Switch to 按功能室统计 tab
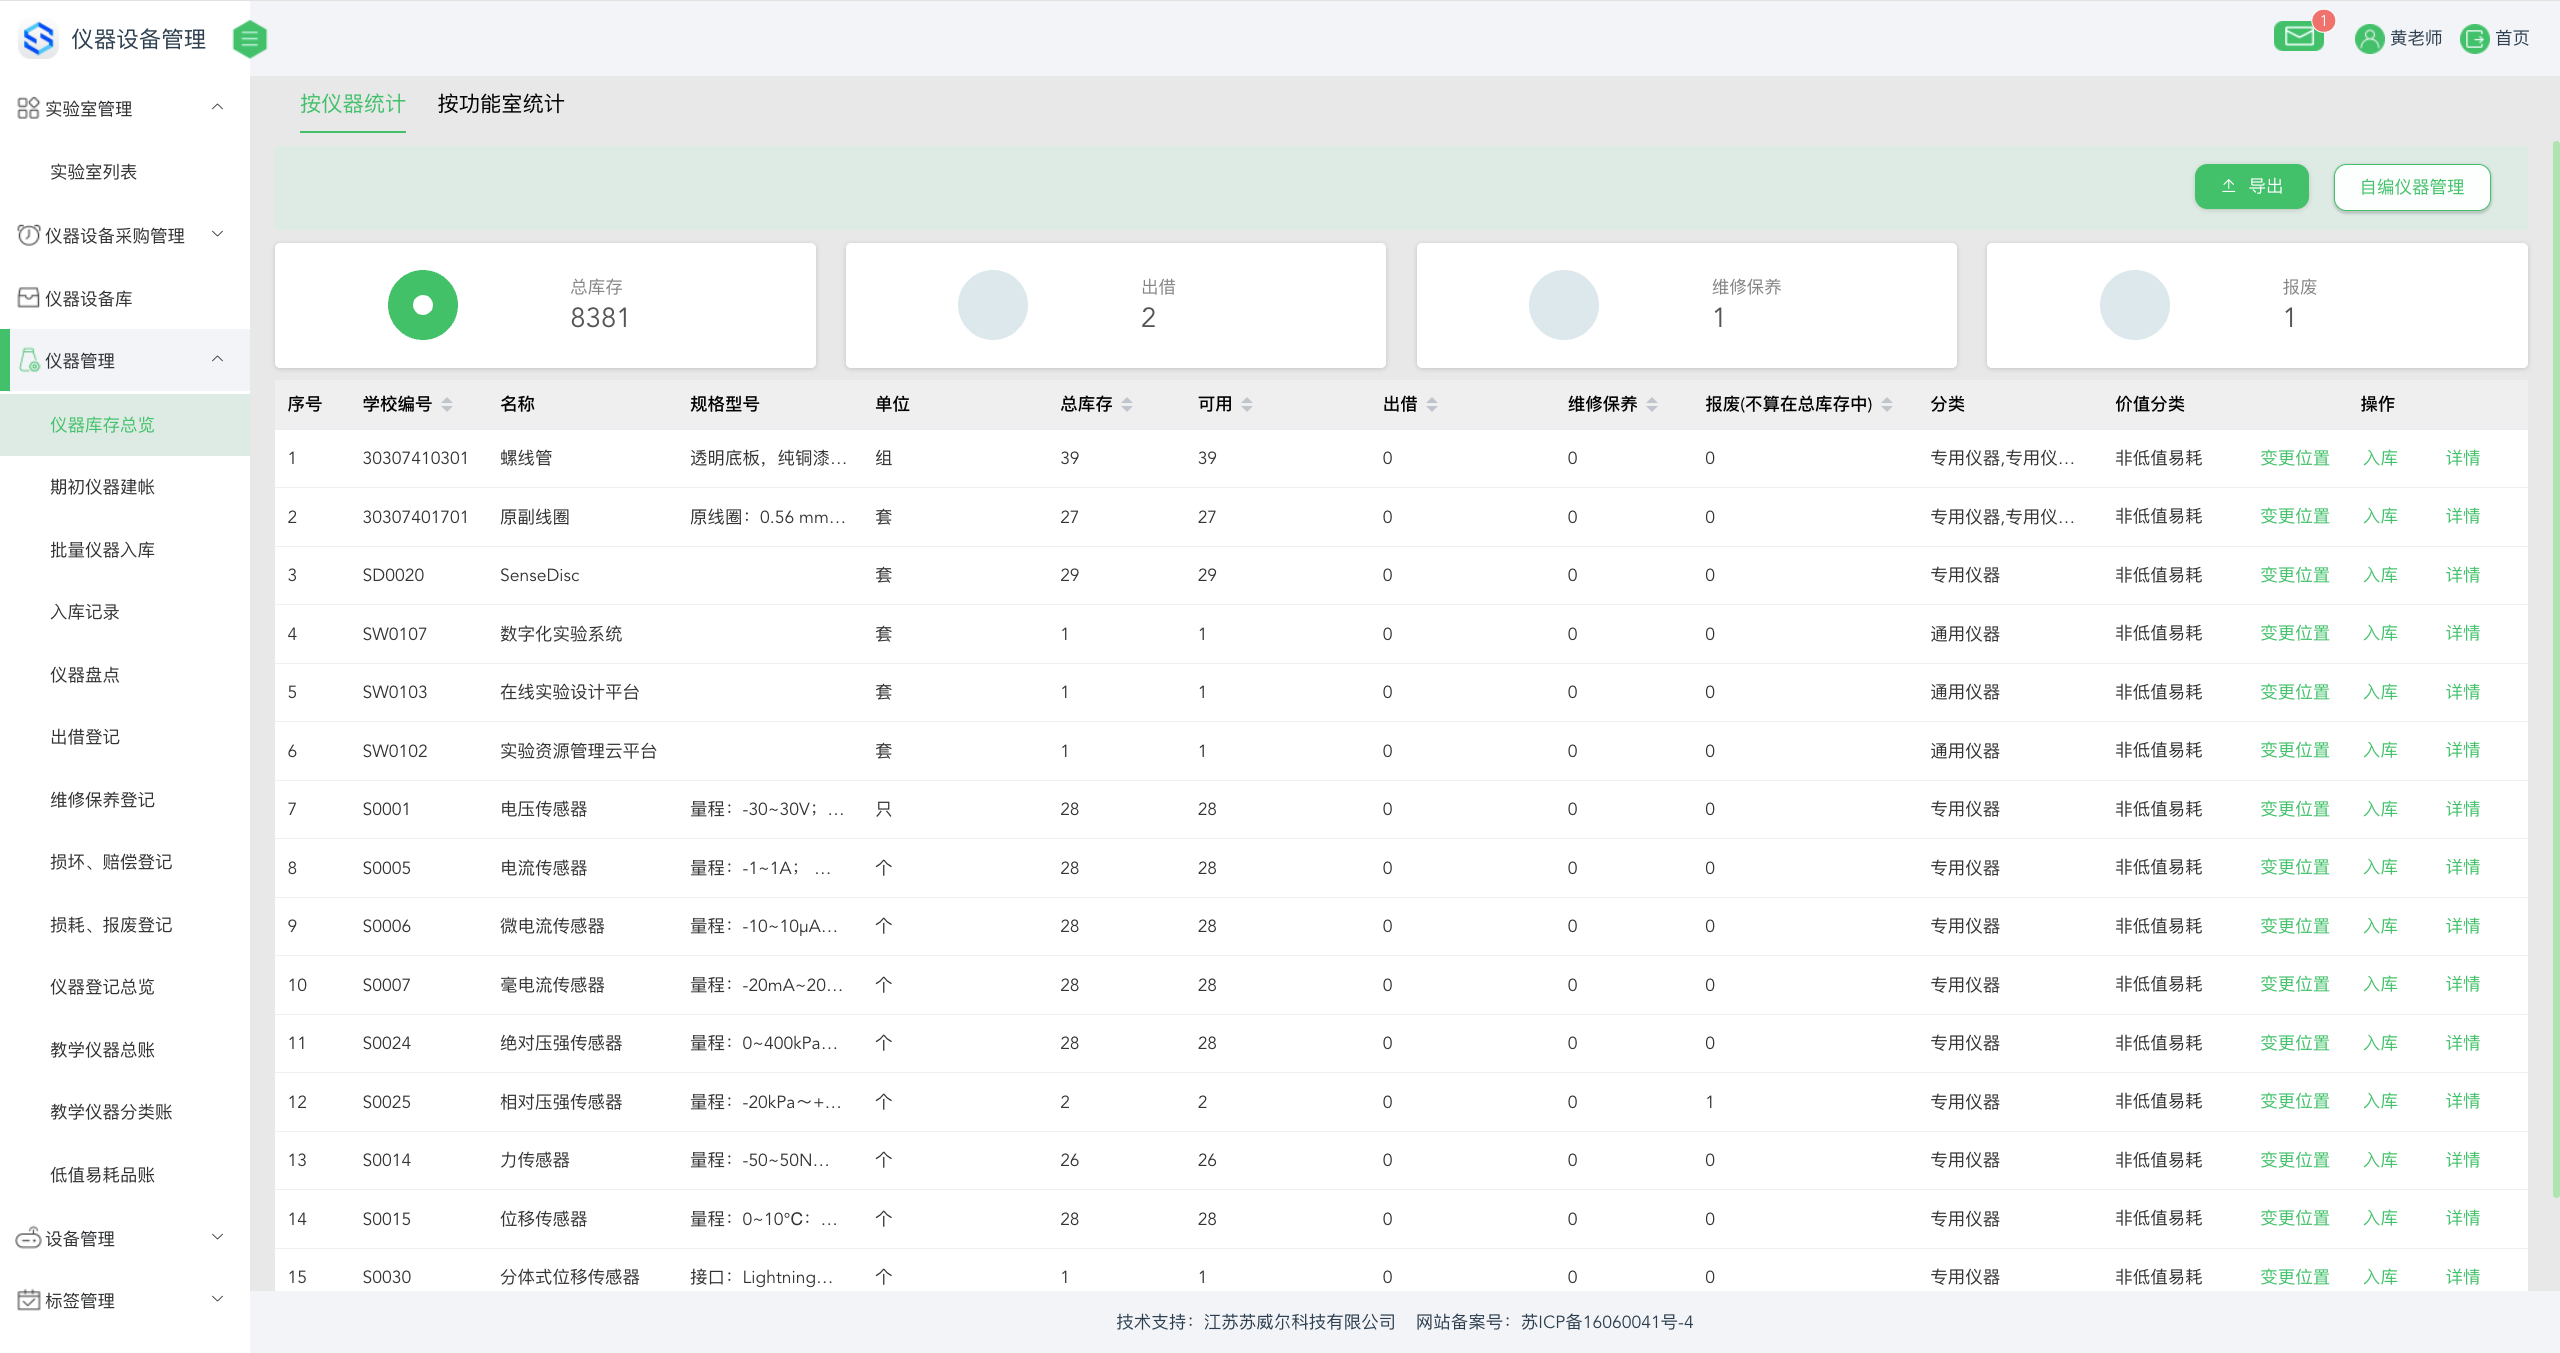Viewport: 2560px width, 1353px height. (x=500, y=104)
